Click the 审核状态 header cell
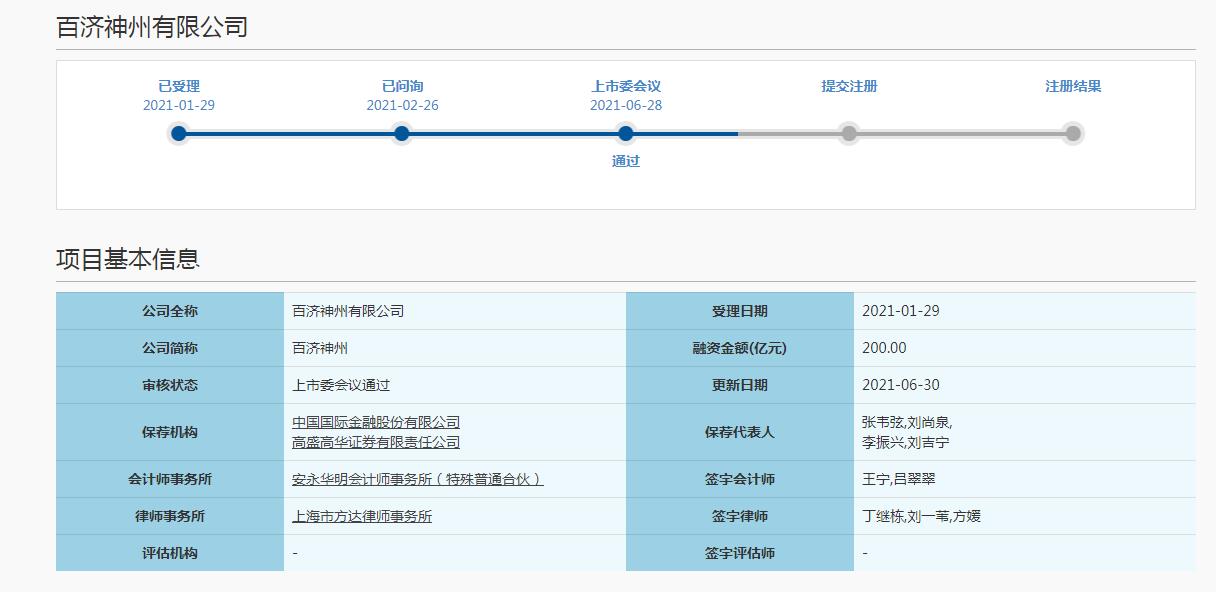Screen dimensions: 1216x592 (170, 385)
